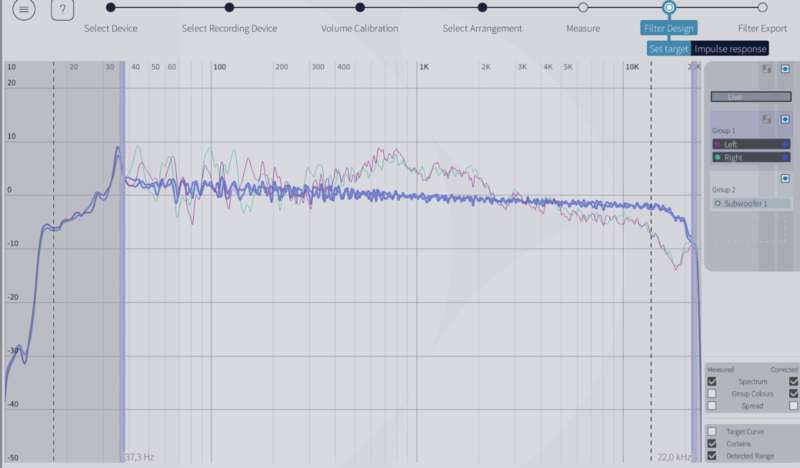
Task: Select the Set target tab
Action: (x=668, y=48)
